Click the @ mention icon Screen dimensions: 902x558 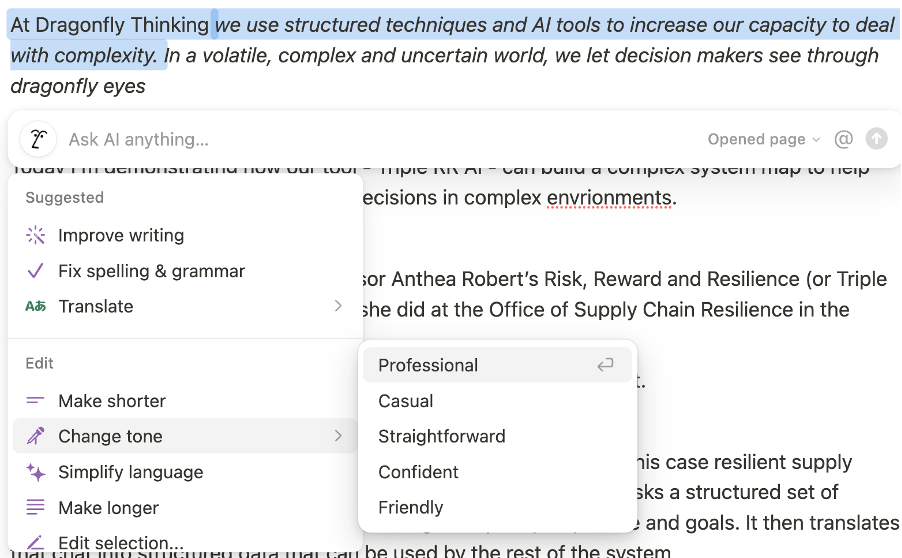(843, 139)
